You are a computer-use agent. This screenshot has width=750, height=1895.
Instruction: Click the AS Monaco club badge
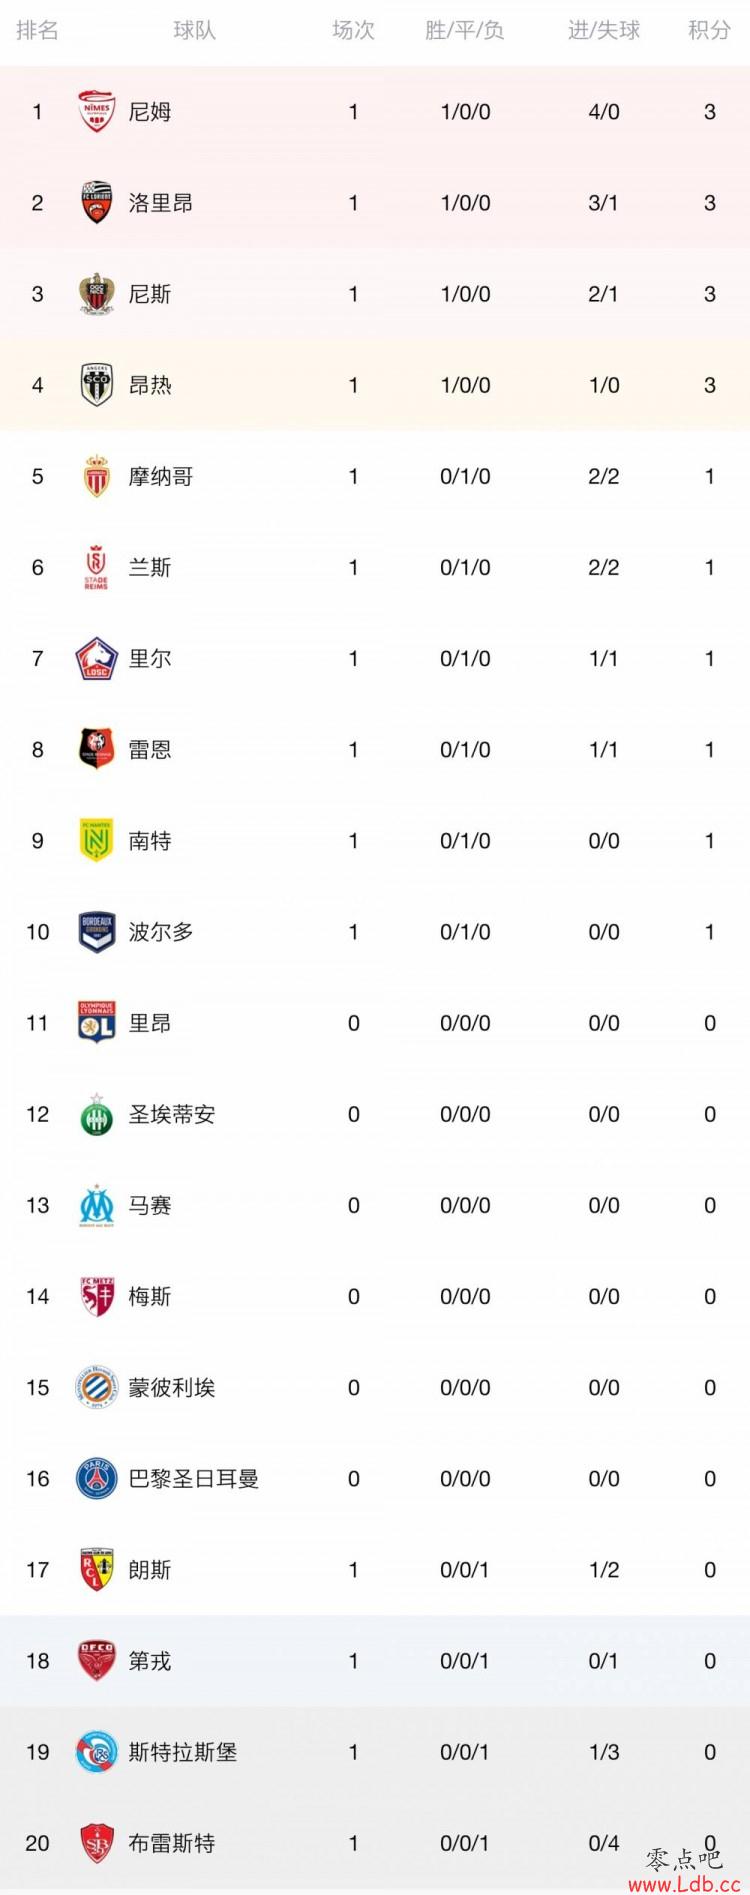coord(97,476)
